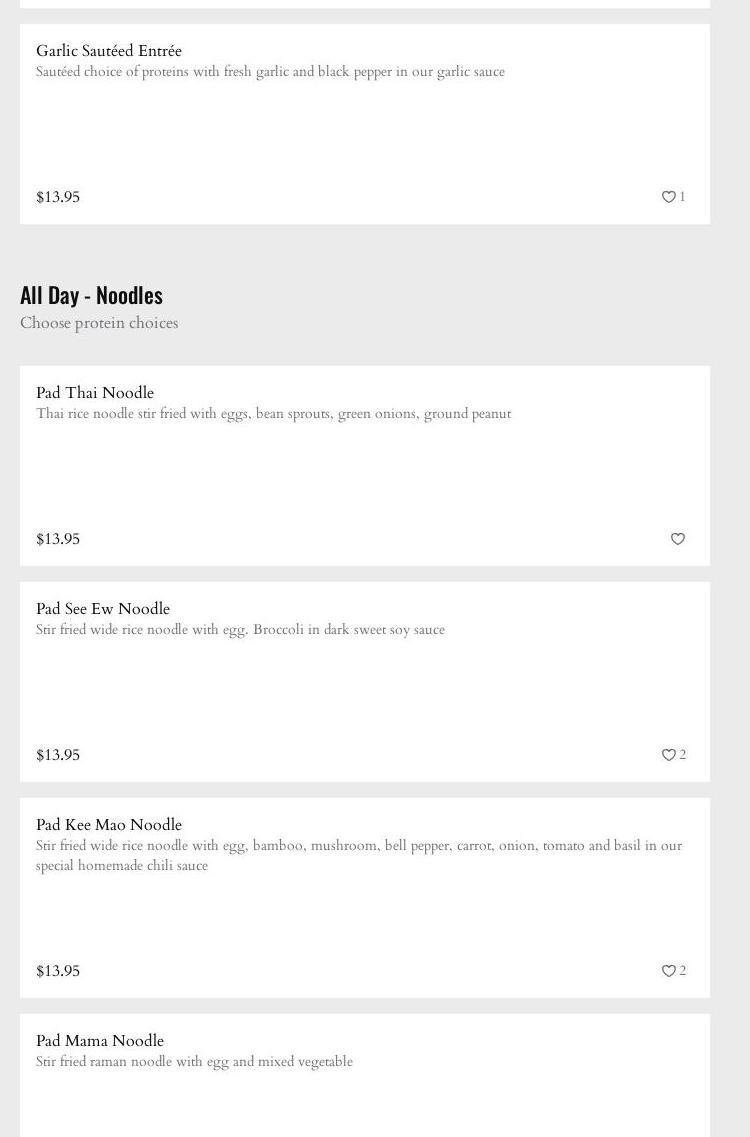Open the Pad See Ew Noodle title
This screenshot has height=1137, width=750.
coord(103,609)
